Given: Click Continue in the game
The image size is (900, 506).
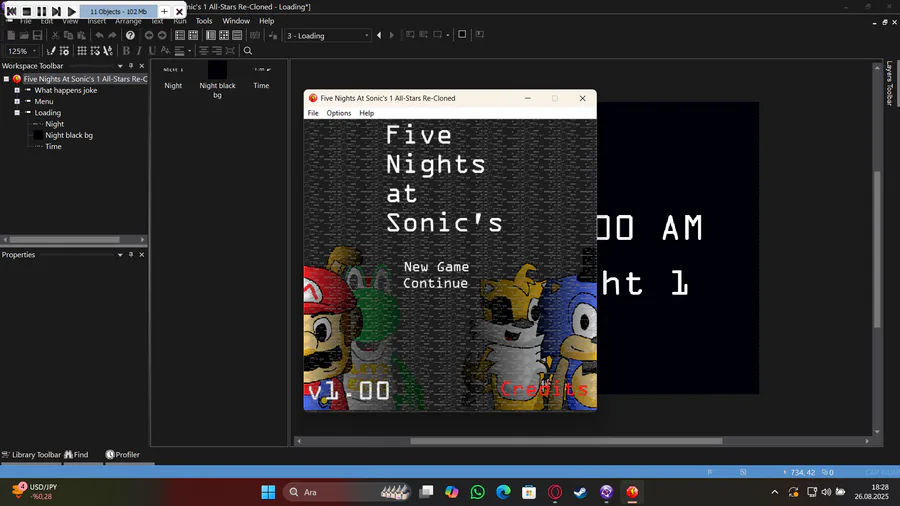Looking at the screenshot, I should click(x=436, y=283).
